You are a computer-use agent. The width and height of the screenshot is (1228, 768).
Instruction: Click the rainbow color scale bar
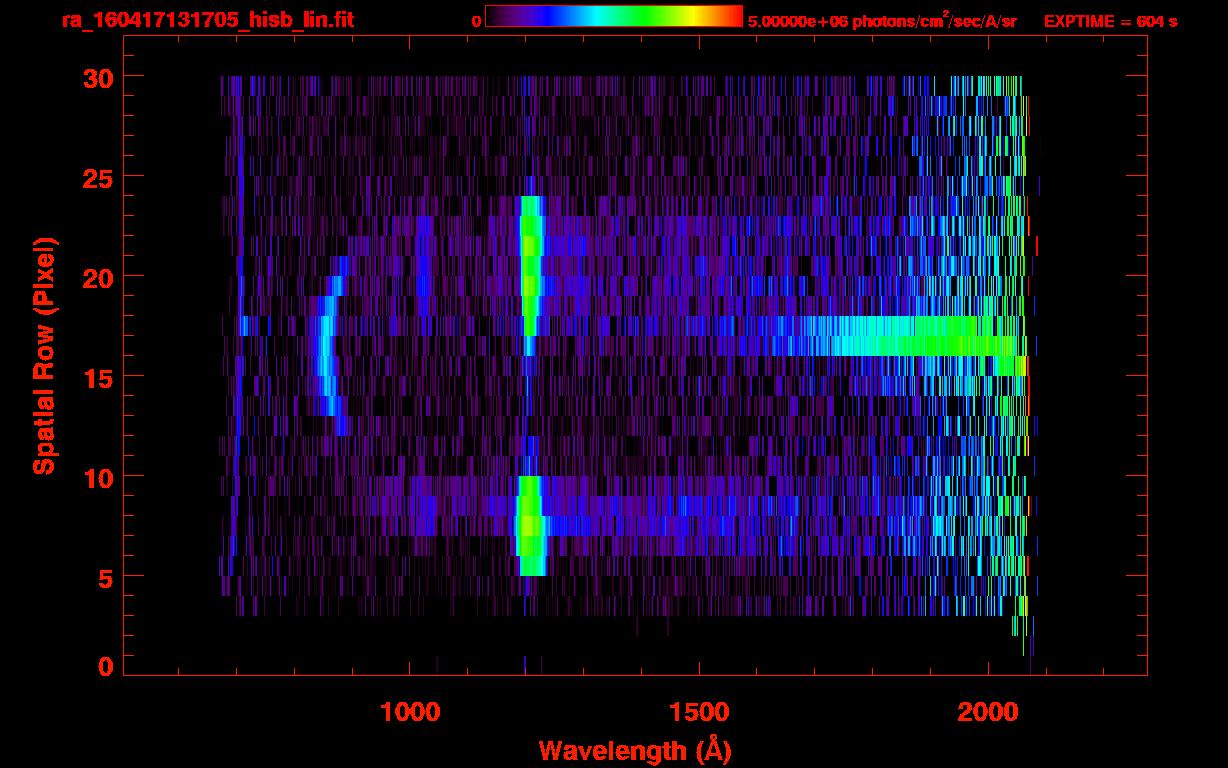(613, 17)
